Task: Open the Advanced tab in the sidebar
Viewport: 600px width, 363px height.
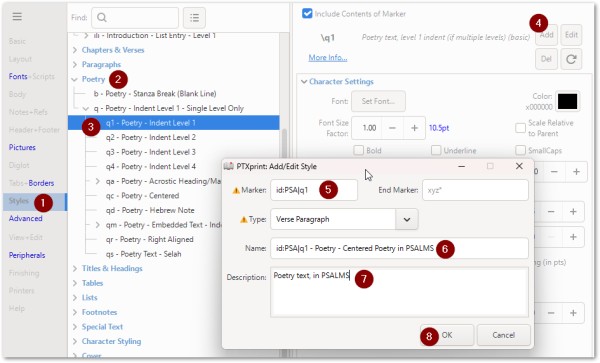Action: coord(26,218)
